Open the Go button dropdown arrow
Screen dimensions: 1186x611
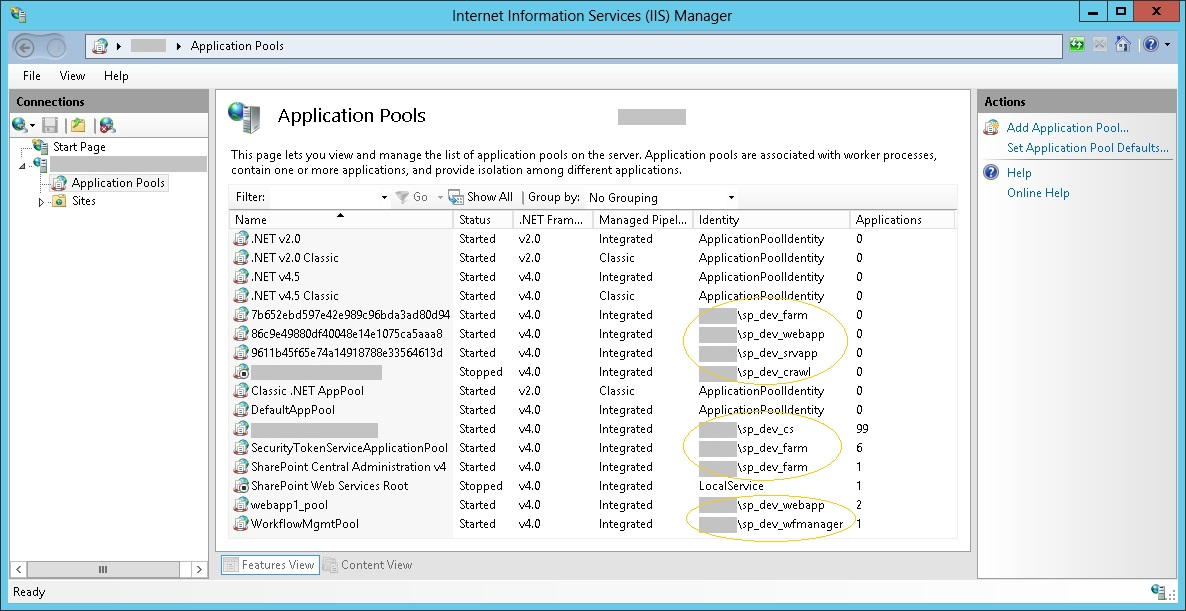coord(440,197)
